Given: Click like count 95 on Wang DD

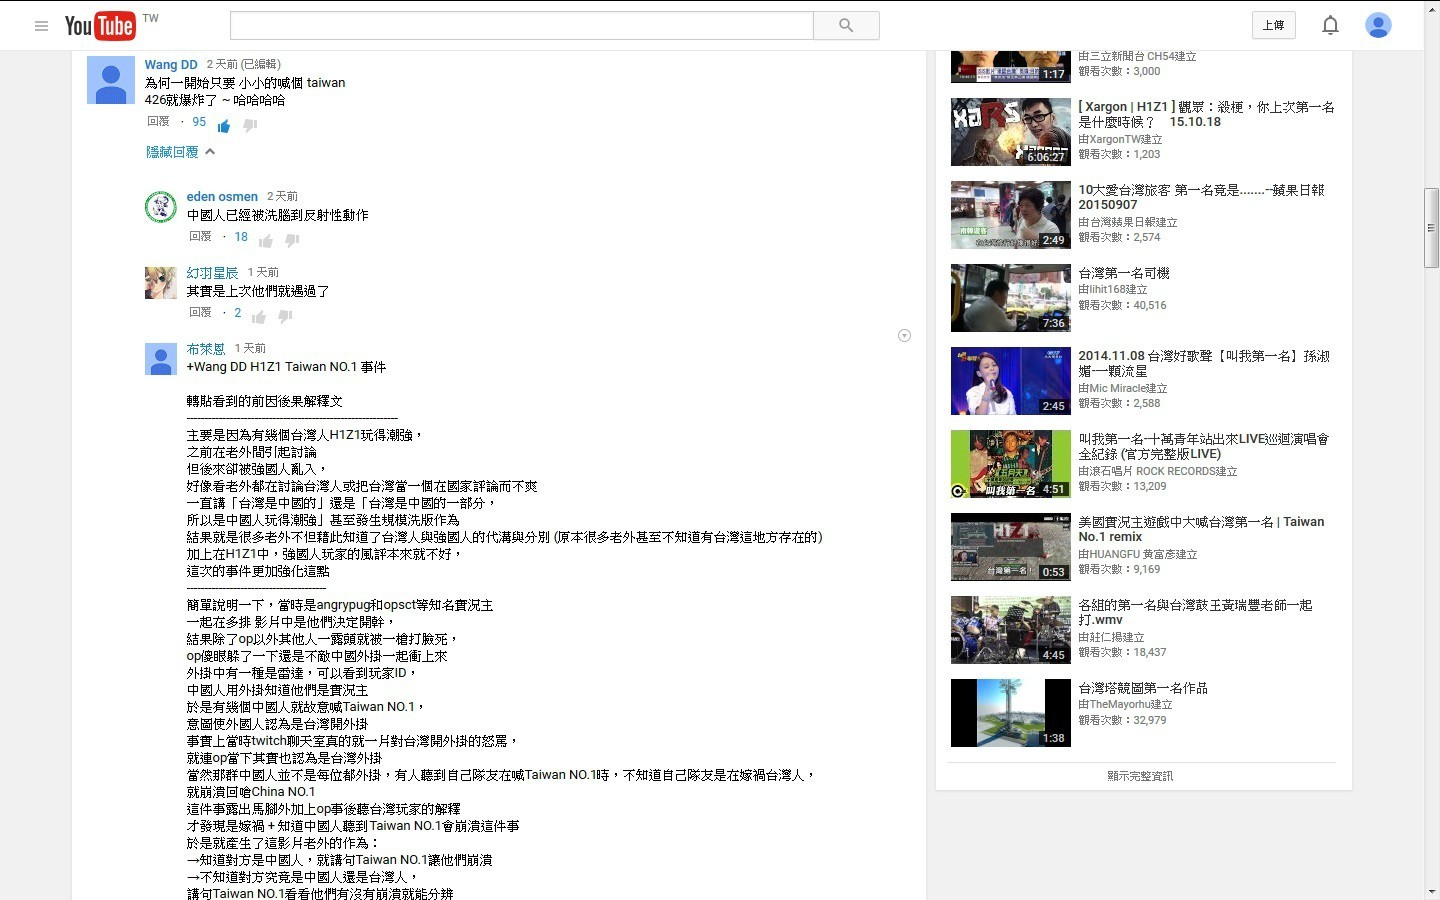Looking at the screenshot, I should [199, 122].
